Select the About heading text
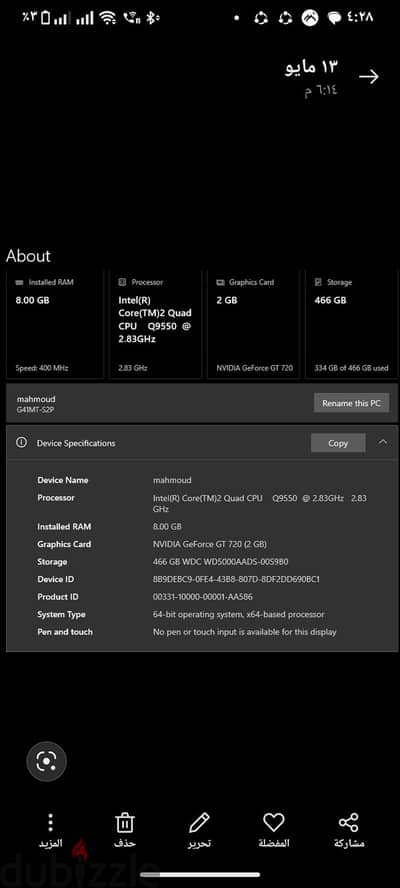The height and width of the screenshot is (888, 400). 28,256
